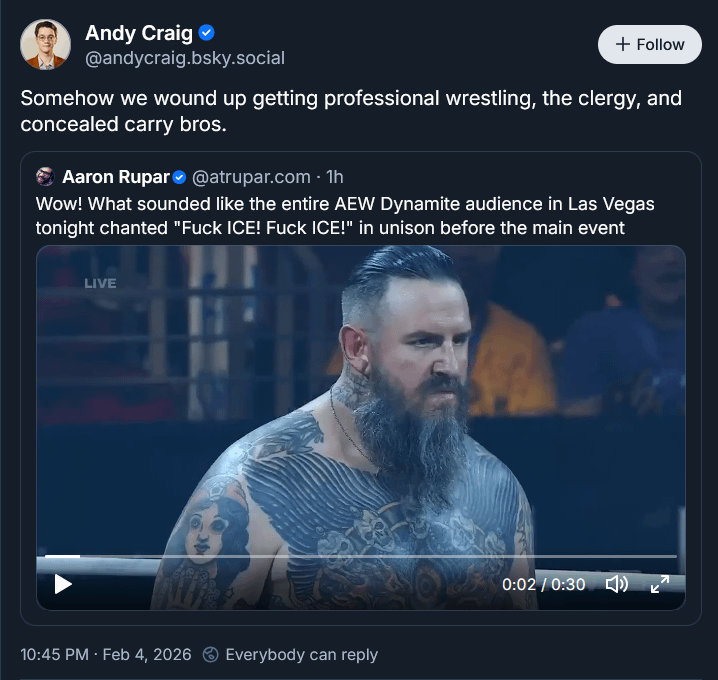Follow Andy Craig
This screenshot has width=718, height=680.
point(649,44)
